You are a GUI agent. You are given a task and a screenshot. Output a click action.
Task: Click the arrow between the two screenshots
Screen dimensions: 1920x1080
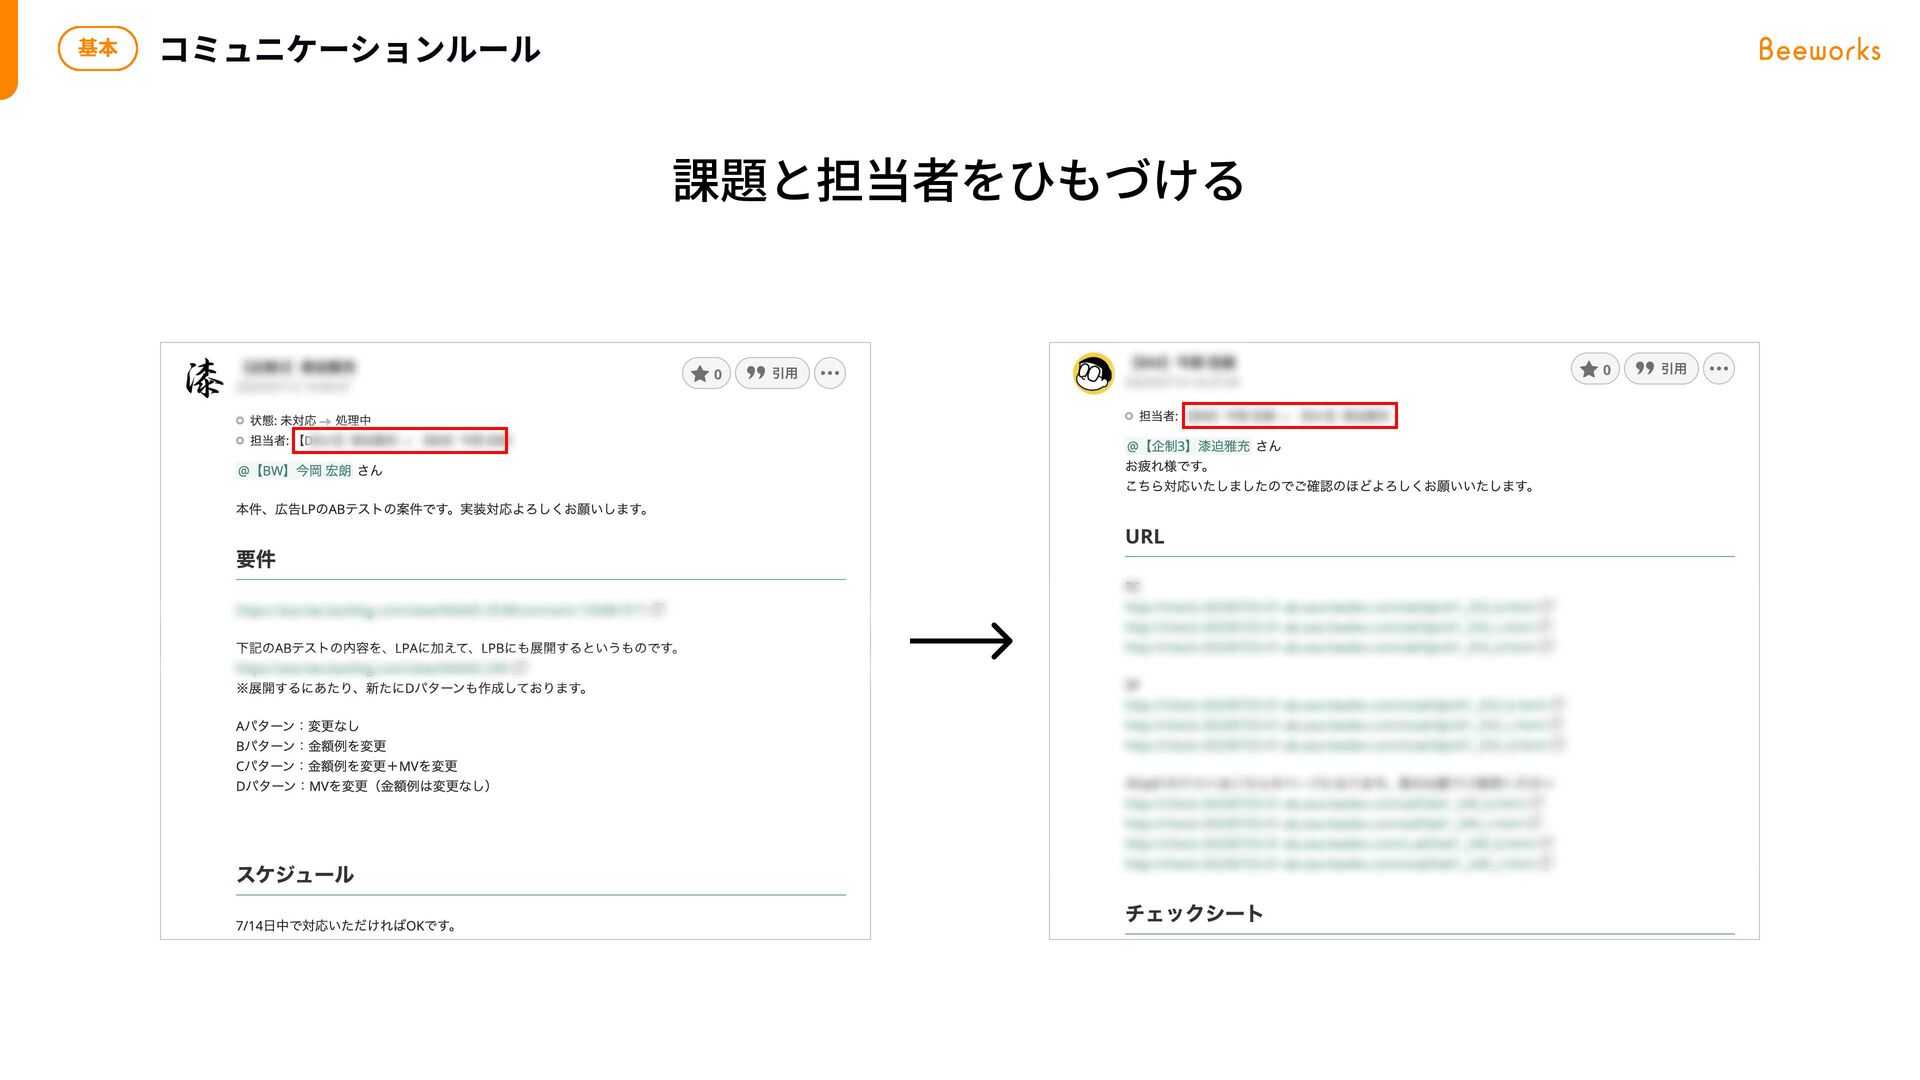click(961, 641)
